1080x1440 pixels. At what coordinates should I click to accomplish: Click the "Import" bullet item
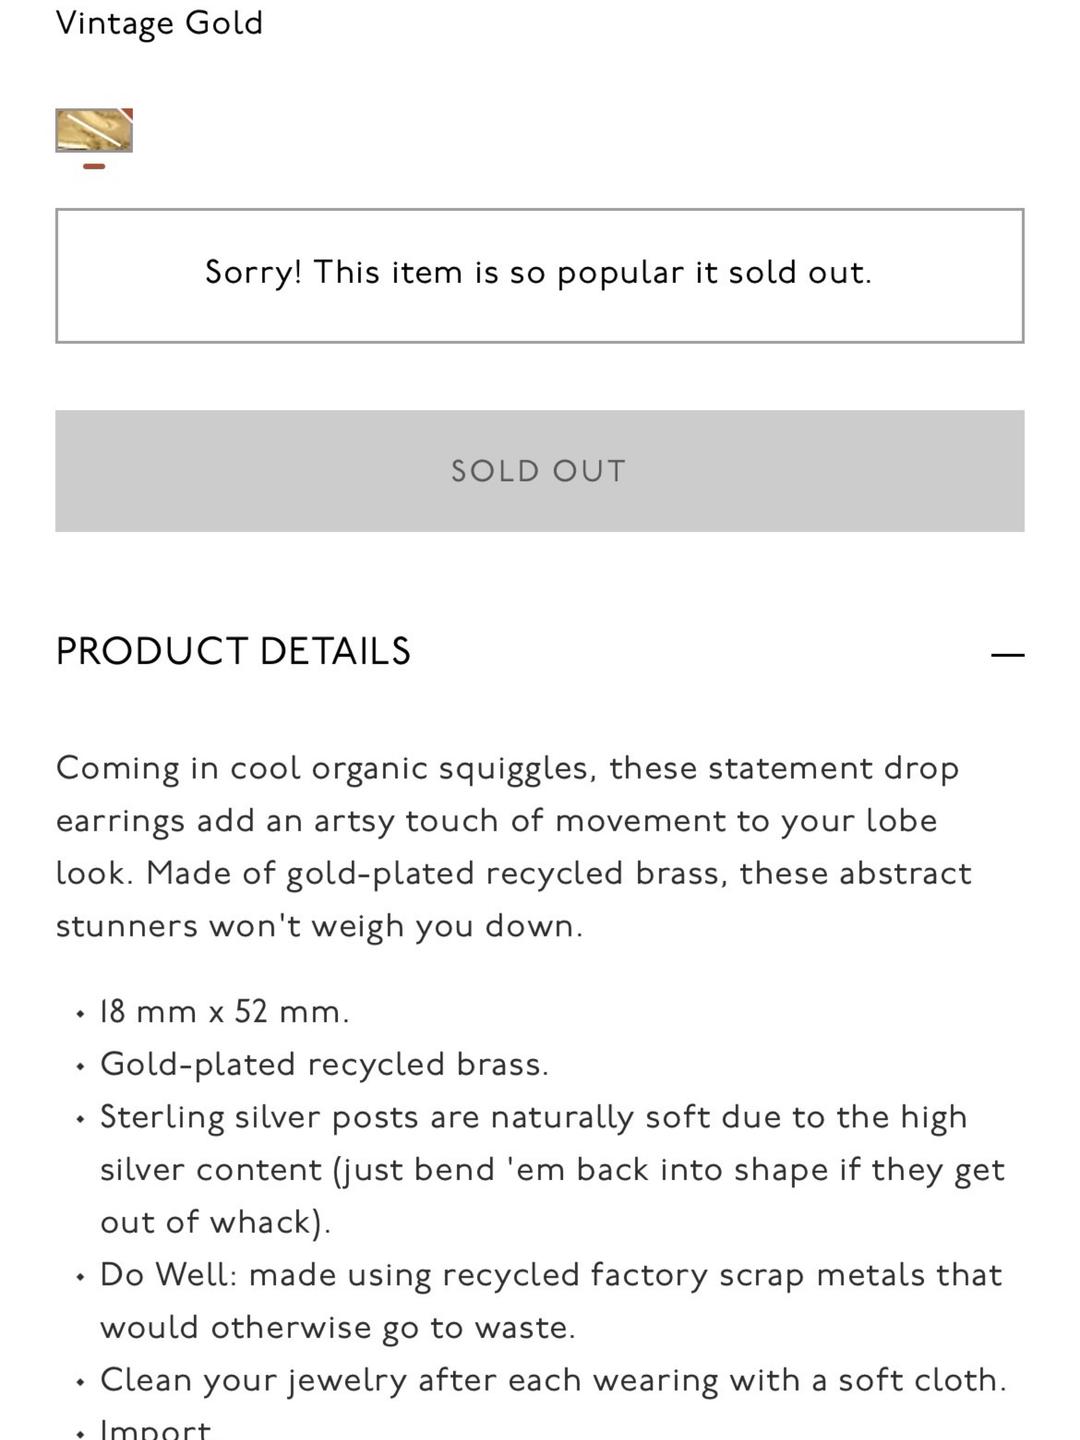[155, 1428]
